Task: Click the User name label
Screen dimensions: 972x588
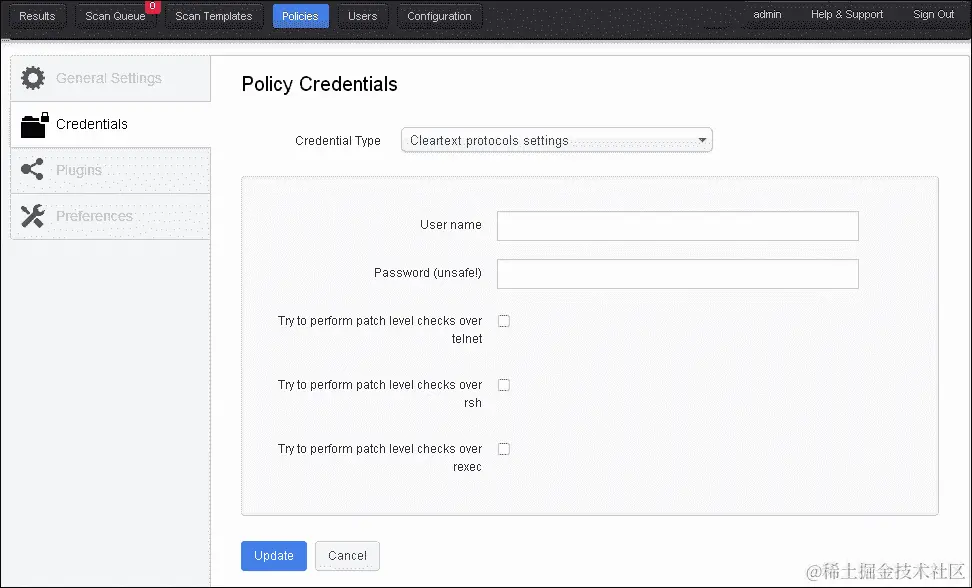Action: 451,225
